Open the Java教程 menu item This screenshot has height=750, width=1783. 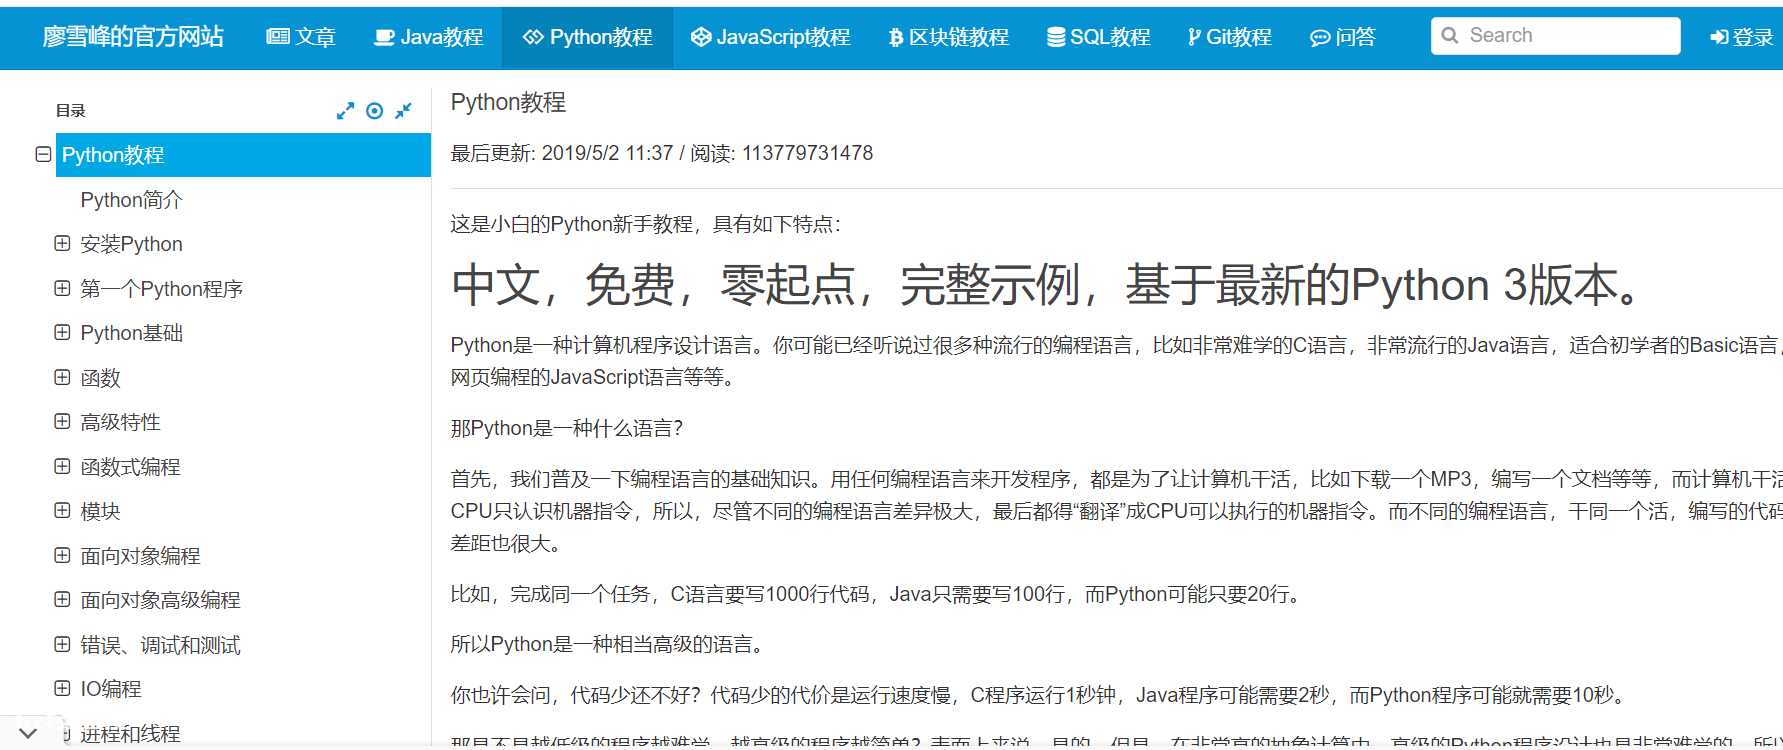(x=428, y=37)
